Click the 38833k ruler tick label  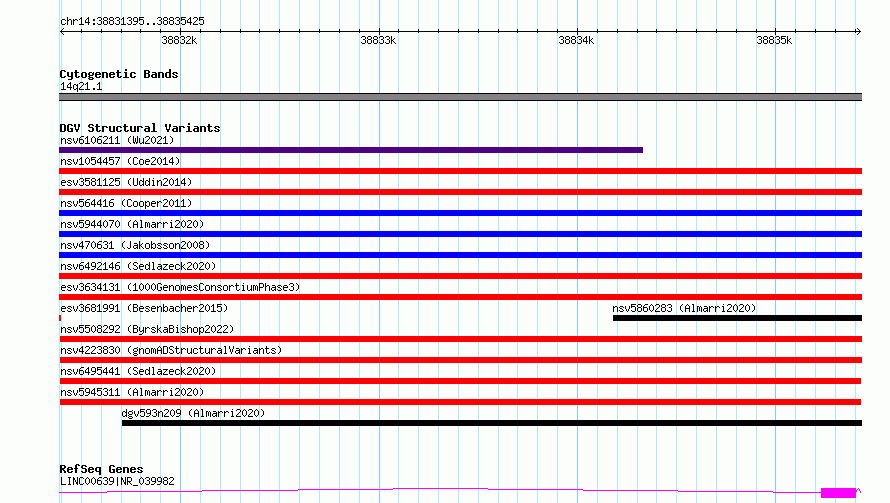pos(378,40)
